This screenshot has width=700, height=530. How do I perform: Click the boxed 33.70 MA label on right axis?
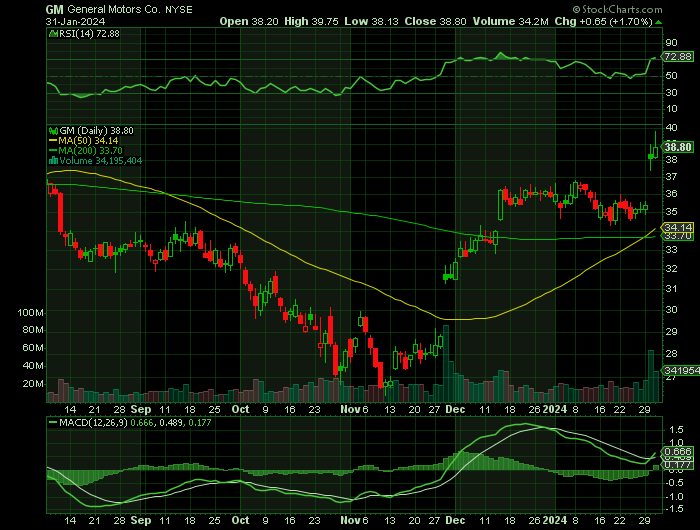678,236
